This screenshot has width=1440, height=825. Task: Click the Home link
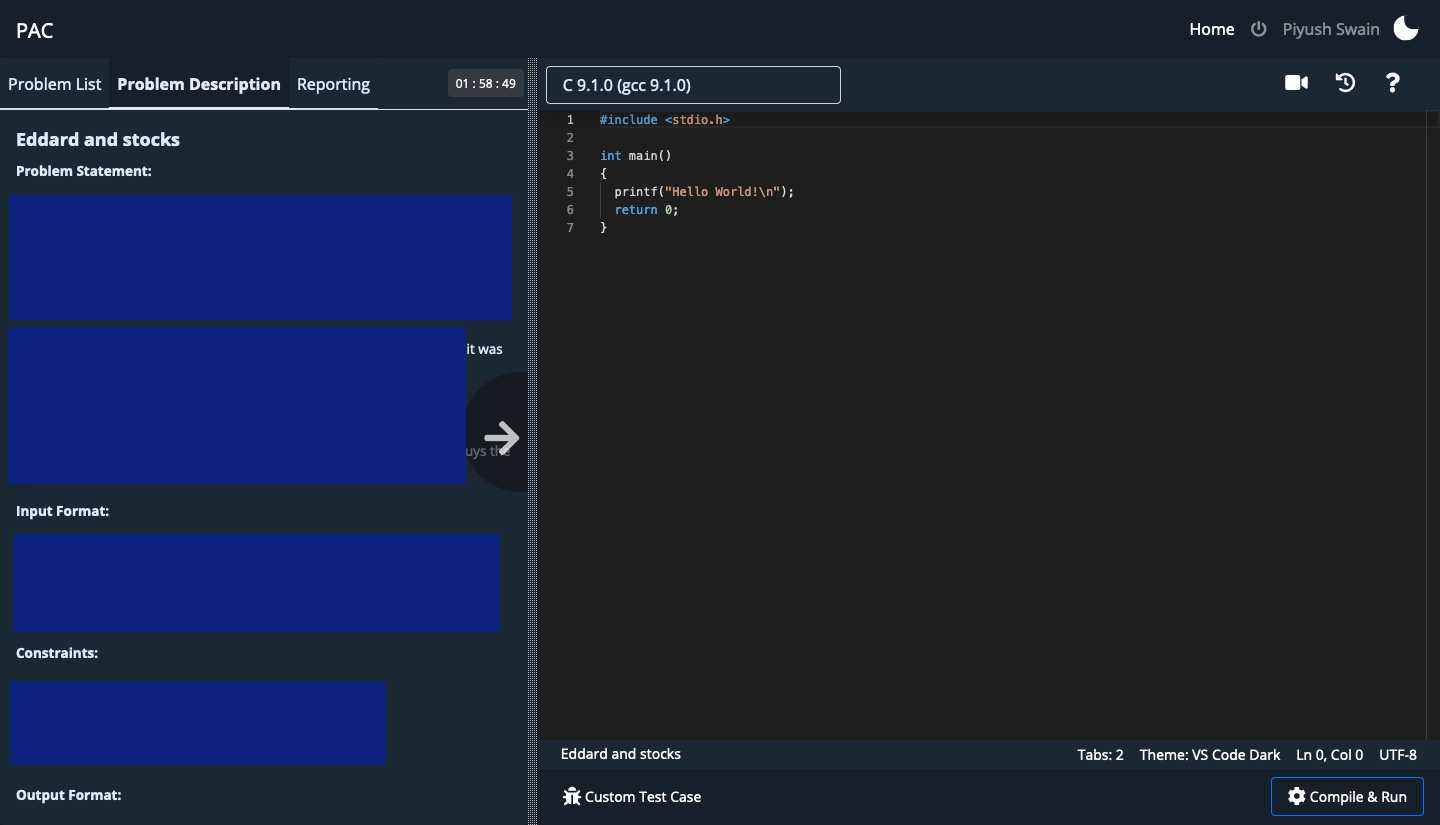coord(1211,29)
